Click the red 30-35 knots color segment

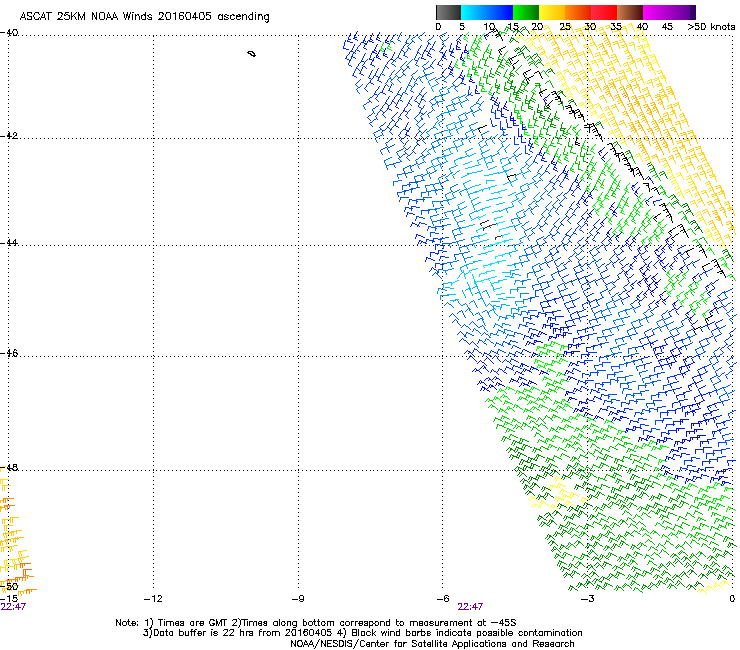(x=604, y=12)
